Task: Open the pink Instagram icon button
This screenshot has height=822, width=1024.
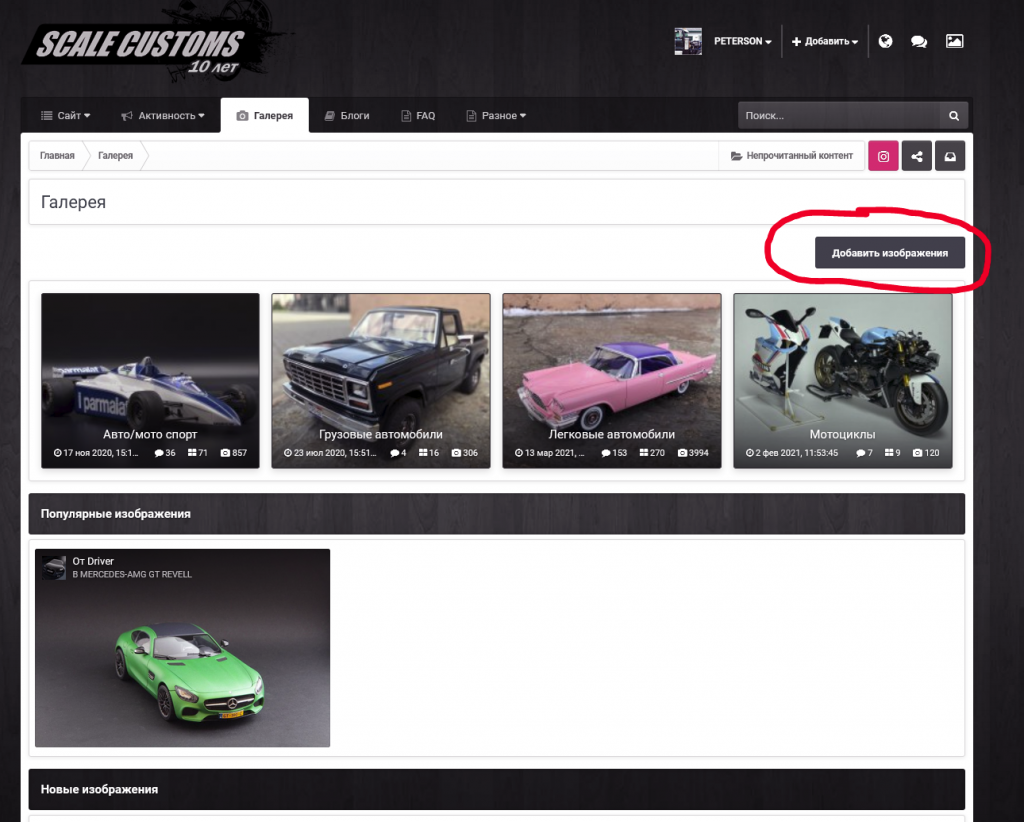Action: click(x=883, y=156)
